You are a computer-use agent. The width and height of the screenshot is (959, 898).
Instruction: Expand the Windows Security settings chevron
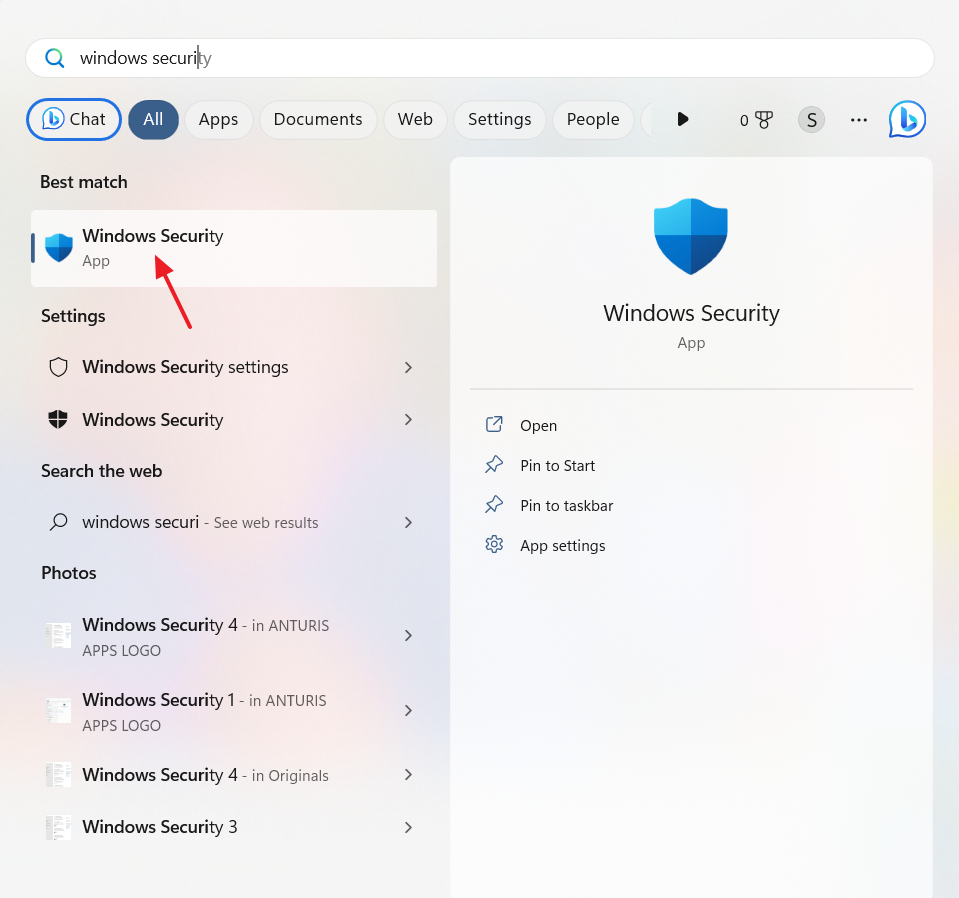(x=408, y=367)
